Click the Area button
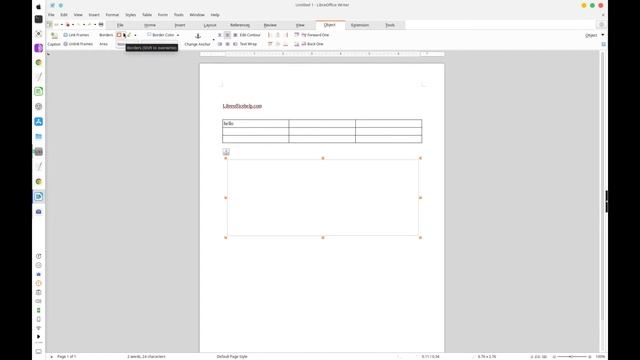The width and height of the screenshot is (640, 360). tap(104, 44)
